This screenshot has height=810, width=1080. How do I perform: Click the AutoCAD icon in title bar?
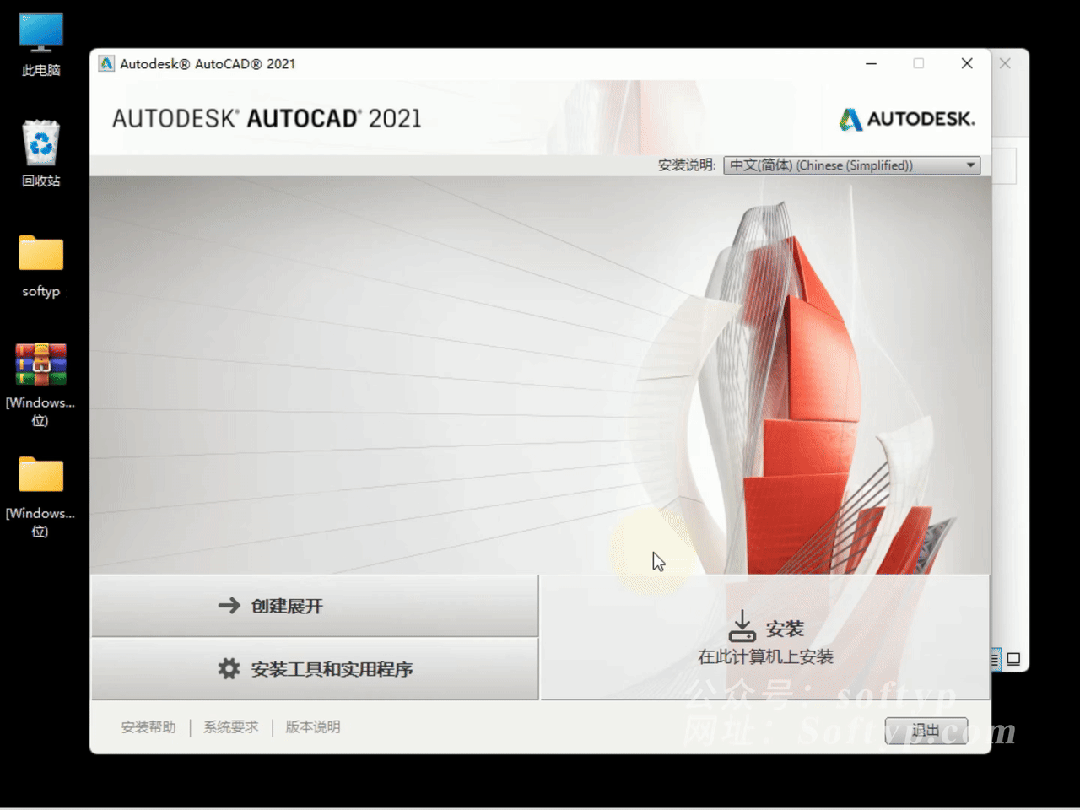(106, 64)
